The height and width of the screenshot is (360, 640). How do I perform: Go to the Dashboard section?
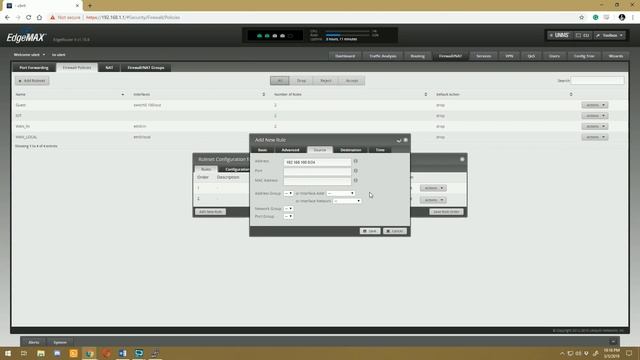[x=345, y=56]
